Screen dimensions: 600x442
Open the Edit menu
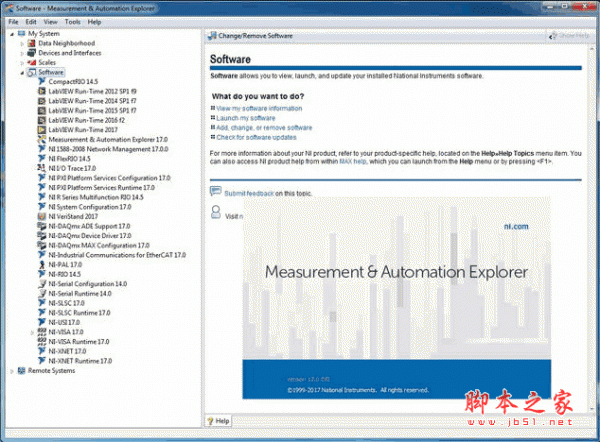(31, 22)
